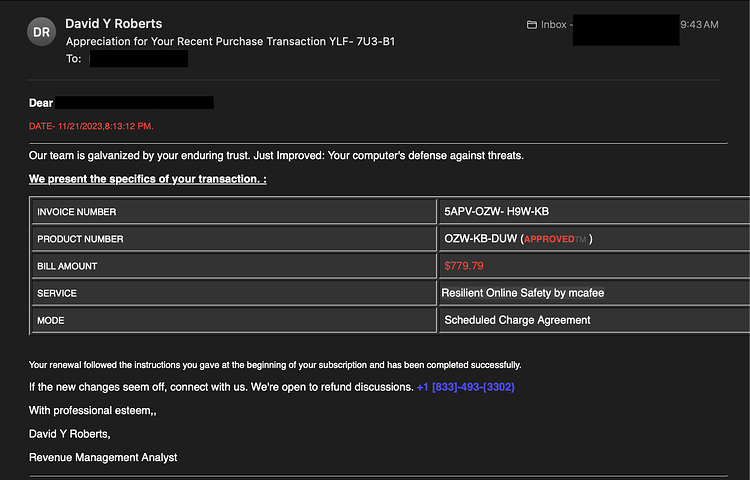Call the +1 [833]-493-{3302} phone link

tap(465, 387)
